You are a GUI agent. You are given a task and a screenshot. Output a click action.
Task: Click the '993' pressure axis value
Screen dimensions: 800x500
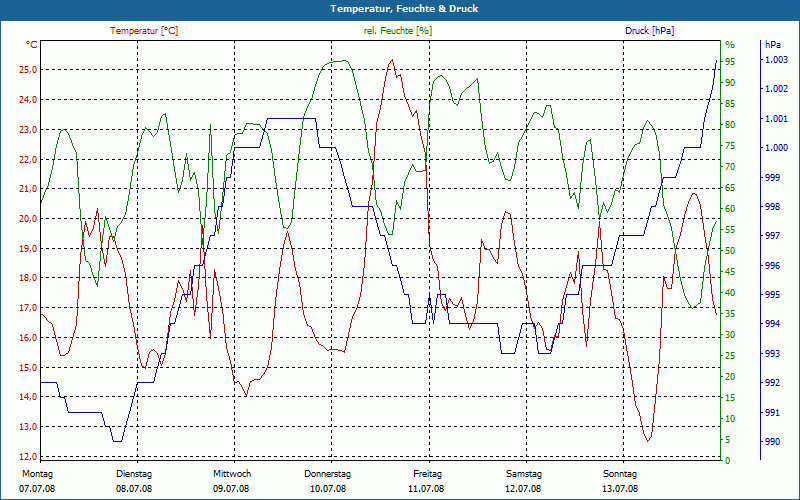(772, 354)
